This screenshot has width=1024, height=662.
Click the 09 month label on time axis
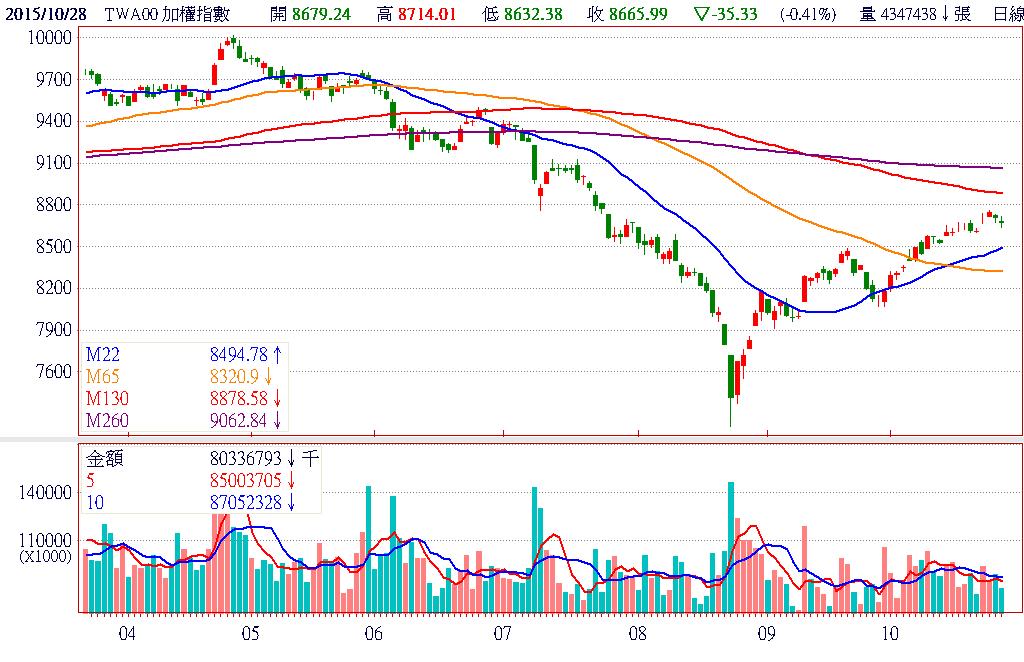tap(768, 633)
